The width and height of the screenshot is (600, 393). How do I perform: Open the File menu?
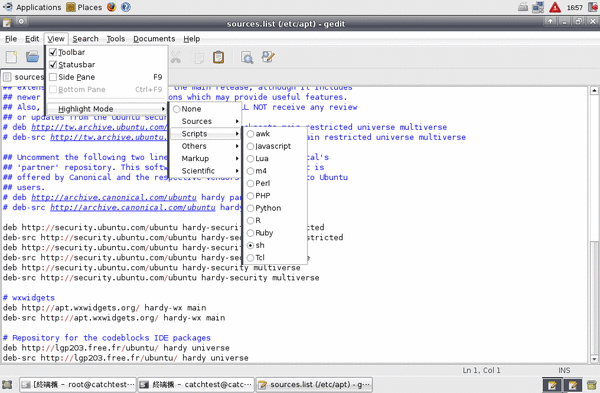[11, 39]
